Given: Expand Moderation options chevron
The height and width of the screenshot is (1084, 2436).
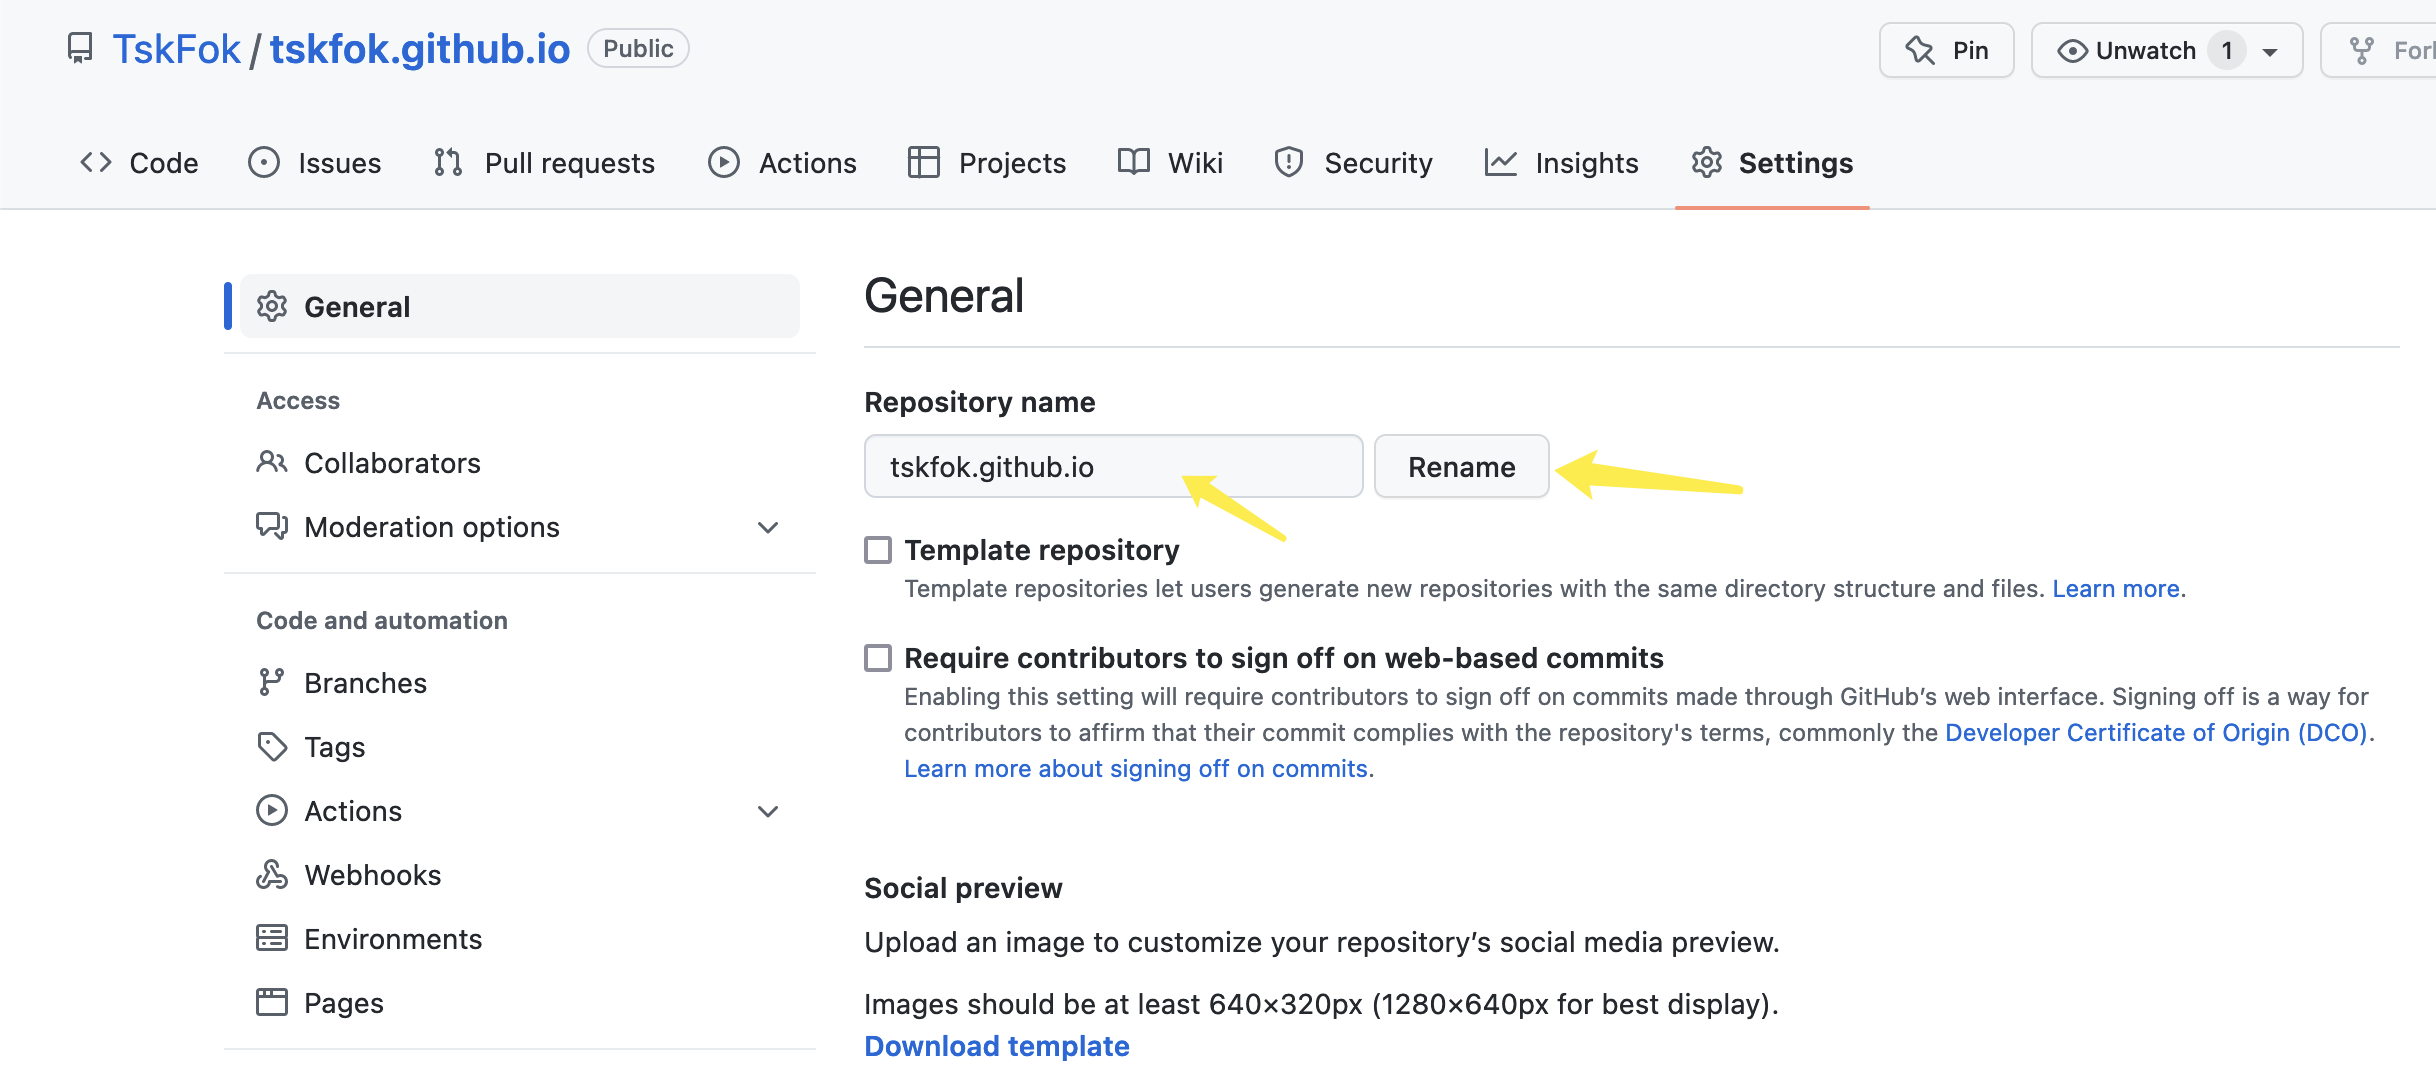Looking at the screenshot, I should 768,527.
